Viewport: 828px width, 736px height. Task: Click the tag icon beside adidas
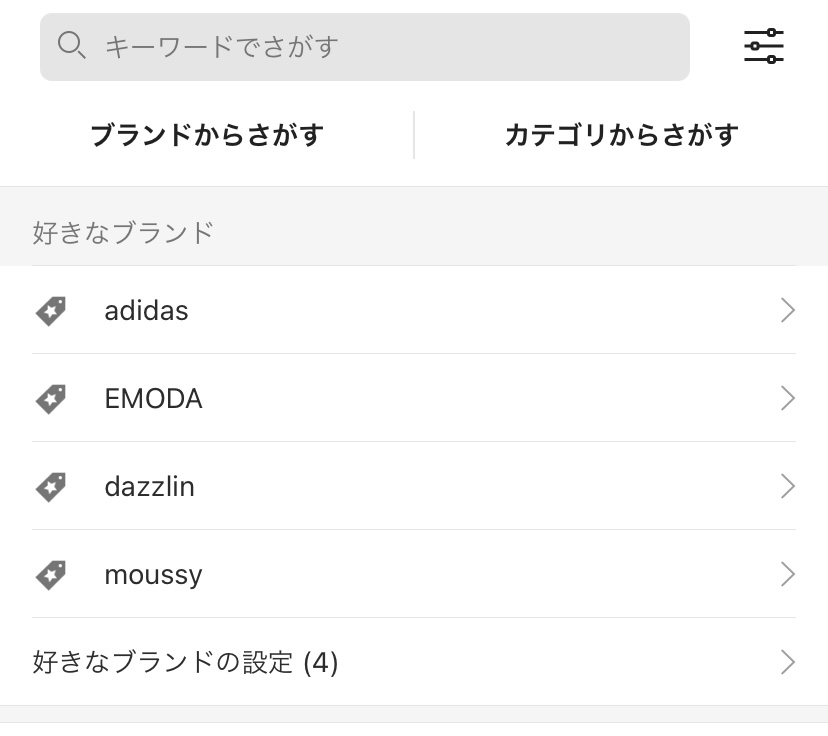pyautogui.click(x=51, y=311)
